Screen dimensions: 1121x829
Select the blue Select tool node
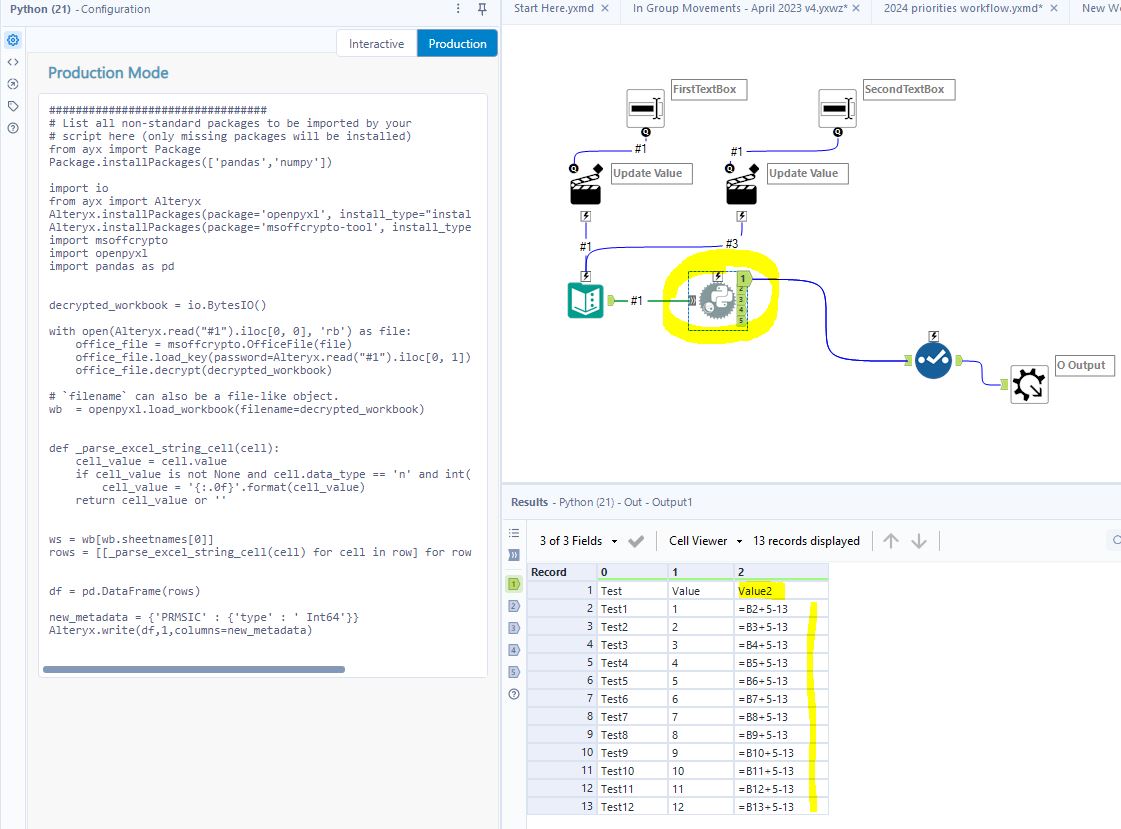[932, 361]
